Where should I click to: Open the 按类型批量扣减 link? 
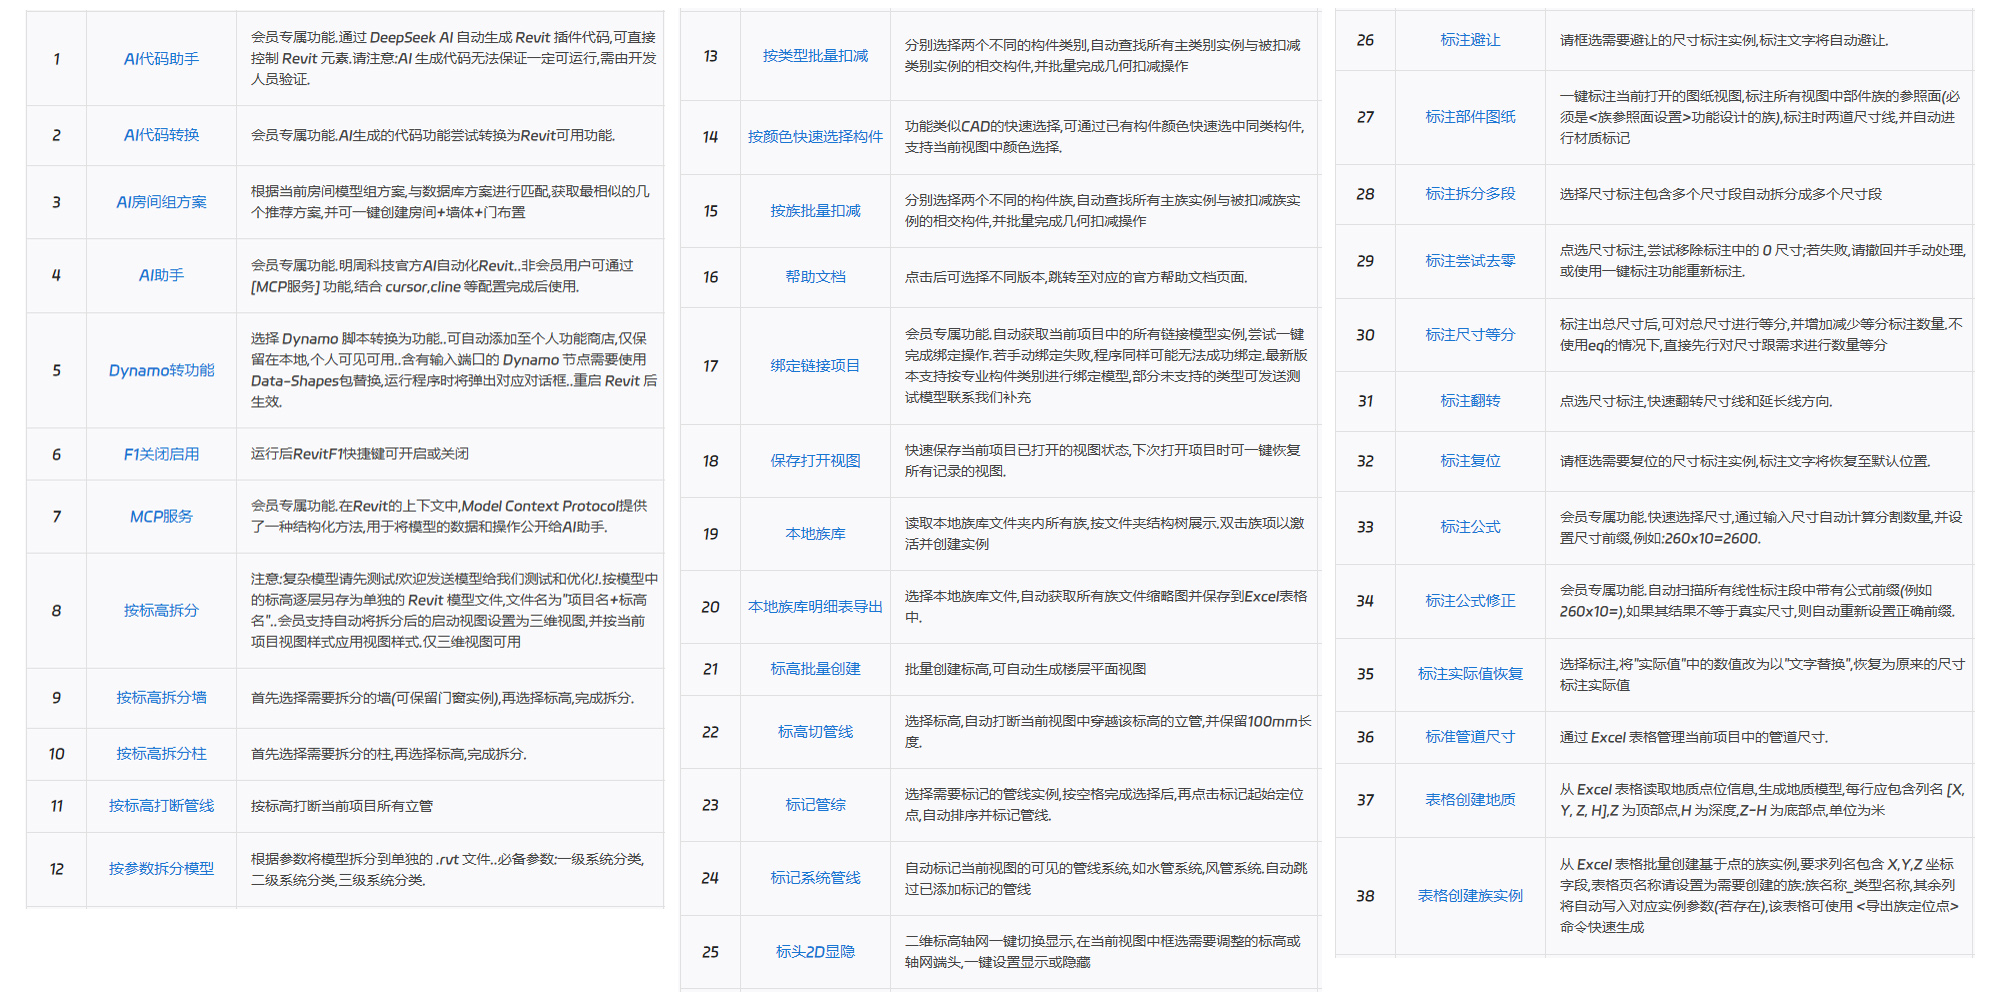tap(815, 55)
